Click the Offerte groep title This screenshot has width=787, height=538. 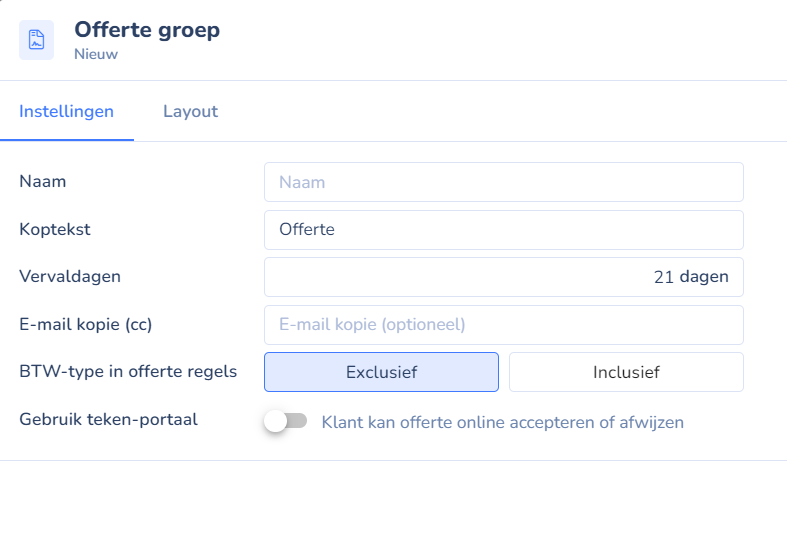coord(147,30)
